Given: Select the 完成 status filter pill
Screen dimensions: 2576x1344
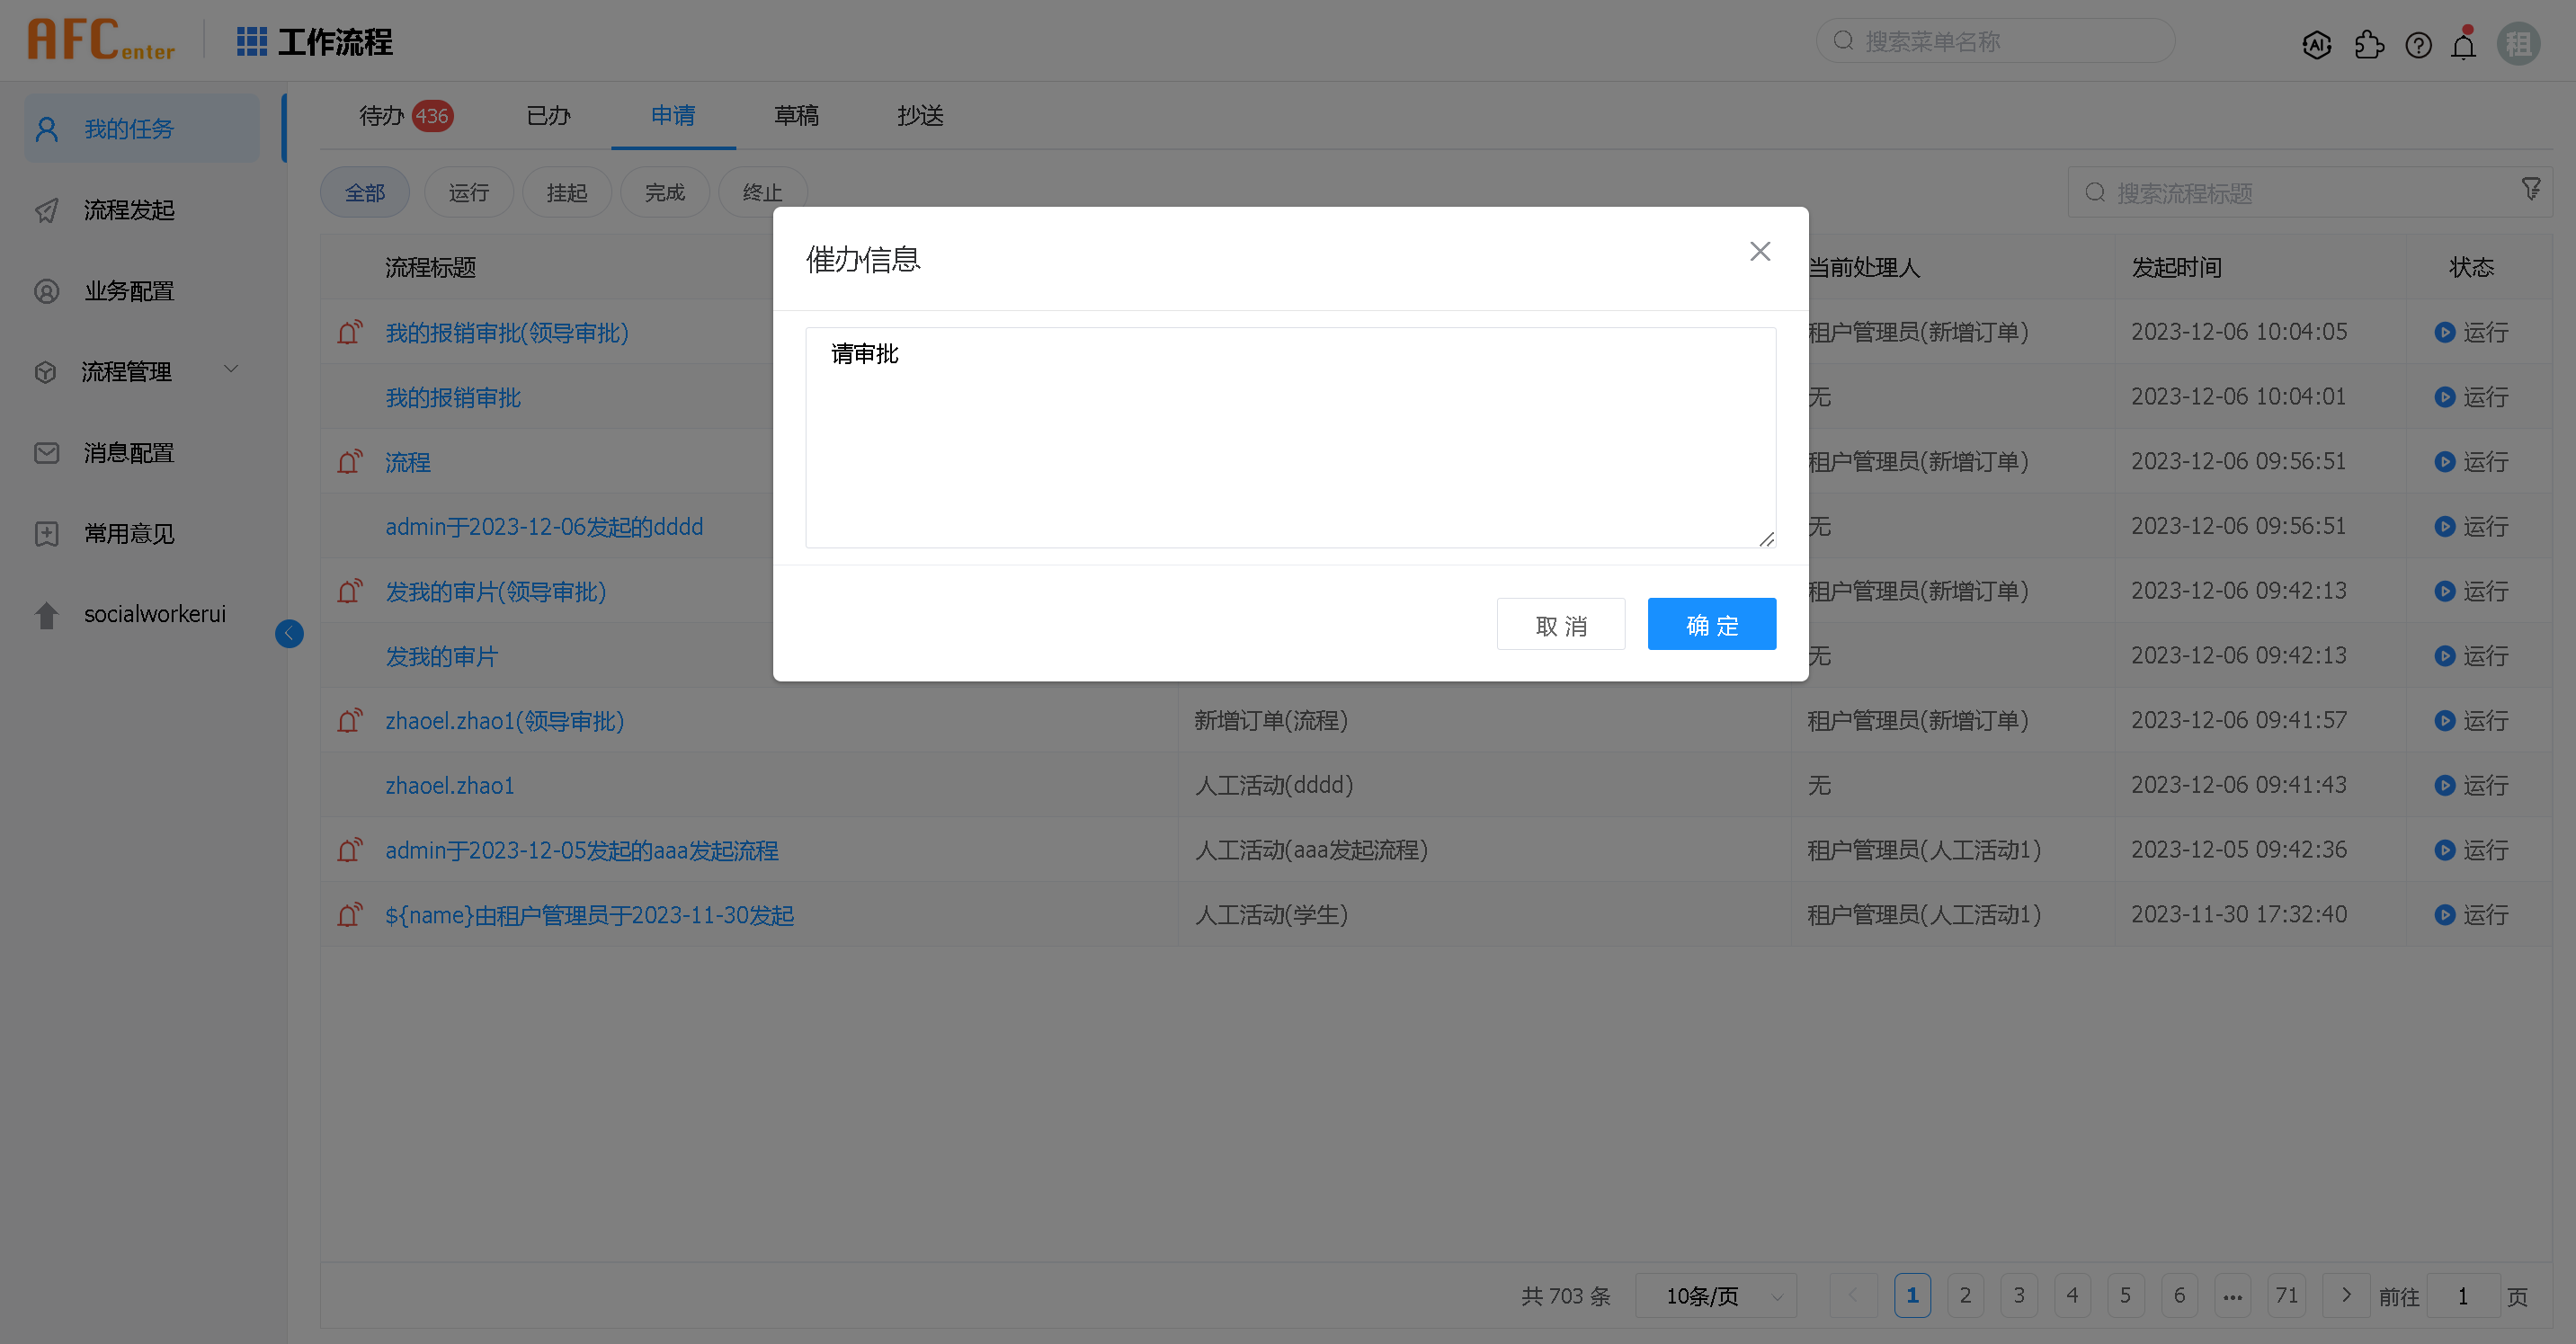Looking at the screenshot, I should [664, 192].
